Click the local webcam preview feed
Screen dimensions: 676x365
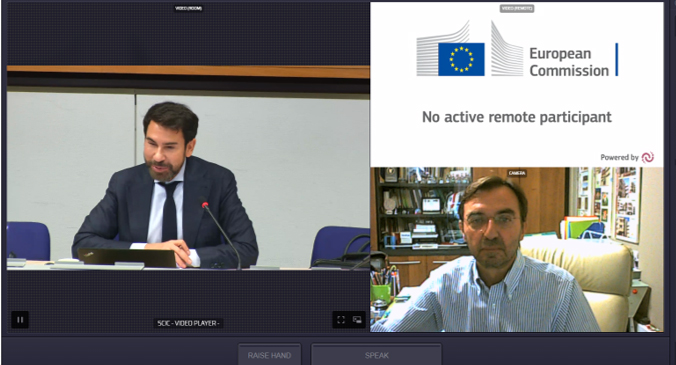click(517, 250)
